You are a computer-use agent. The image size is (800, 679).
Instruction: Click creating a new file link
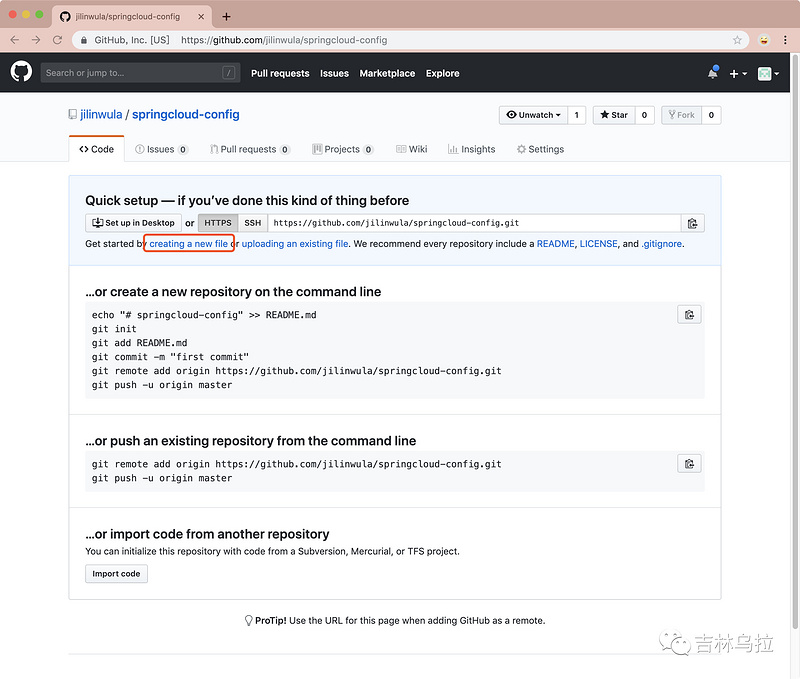[188, 244]
